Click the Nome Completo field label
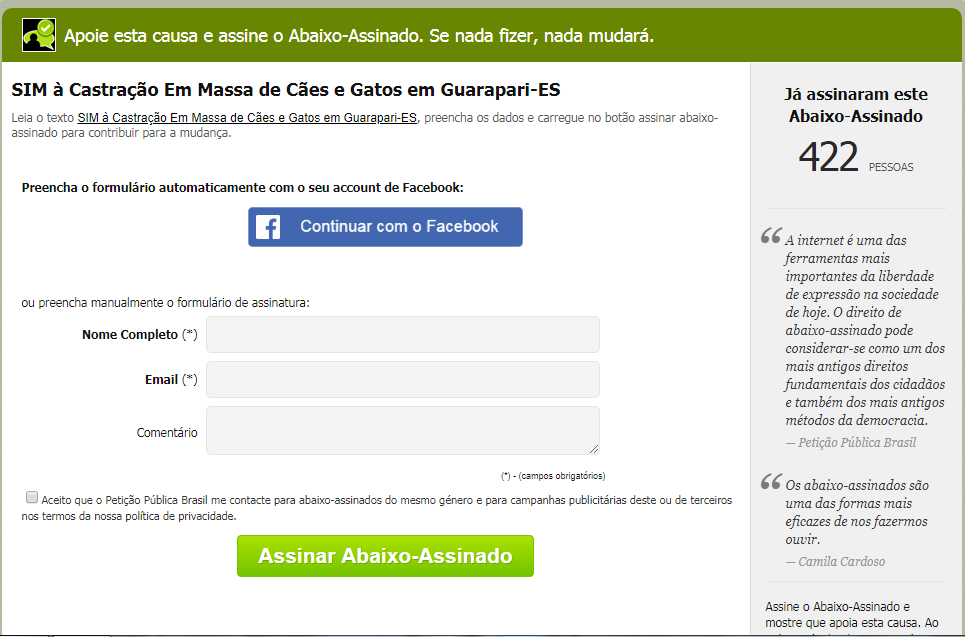 (x=140, y=334)
